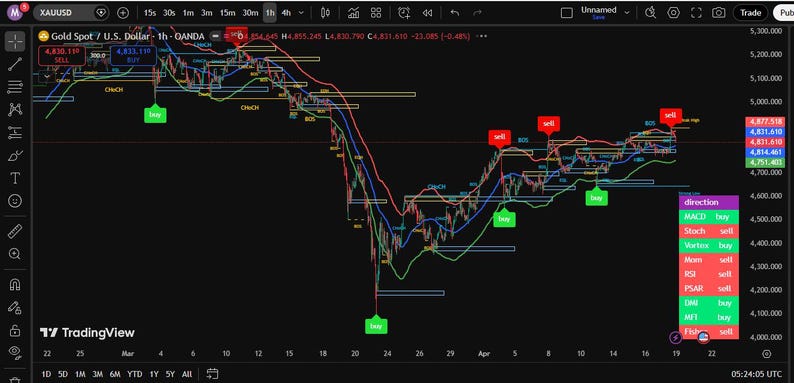Switch to 15s timeframe

pos(150,13)
